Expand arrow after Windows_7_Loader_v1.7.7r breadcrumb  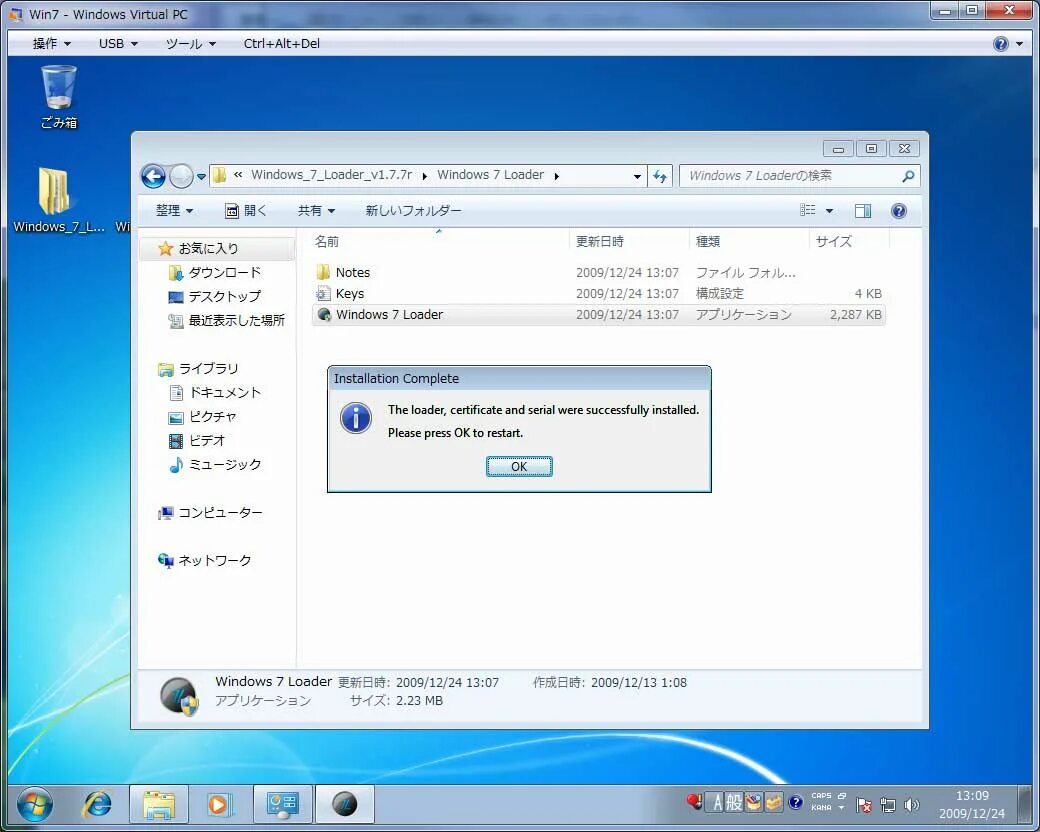[424, 176]
